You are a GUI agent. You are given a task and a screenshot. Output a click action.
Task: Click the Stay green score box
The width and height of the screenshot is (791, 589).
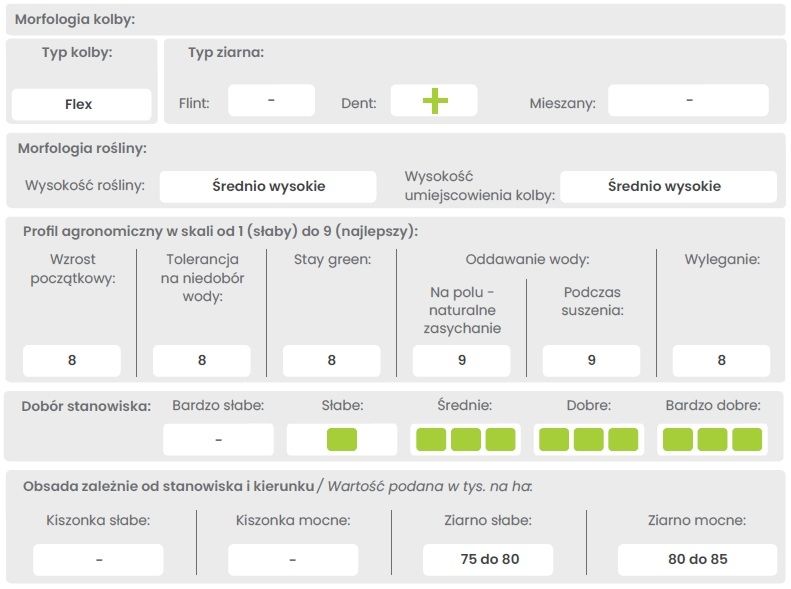(x=332, y=361)
